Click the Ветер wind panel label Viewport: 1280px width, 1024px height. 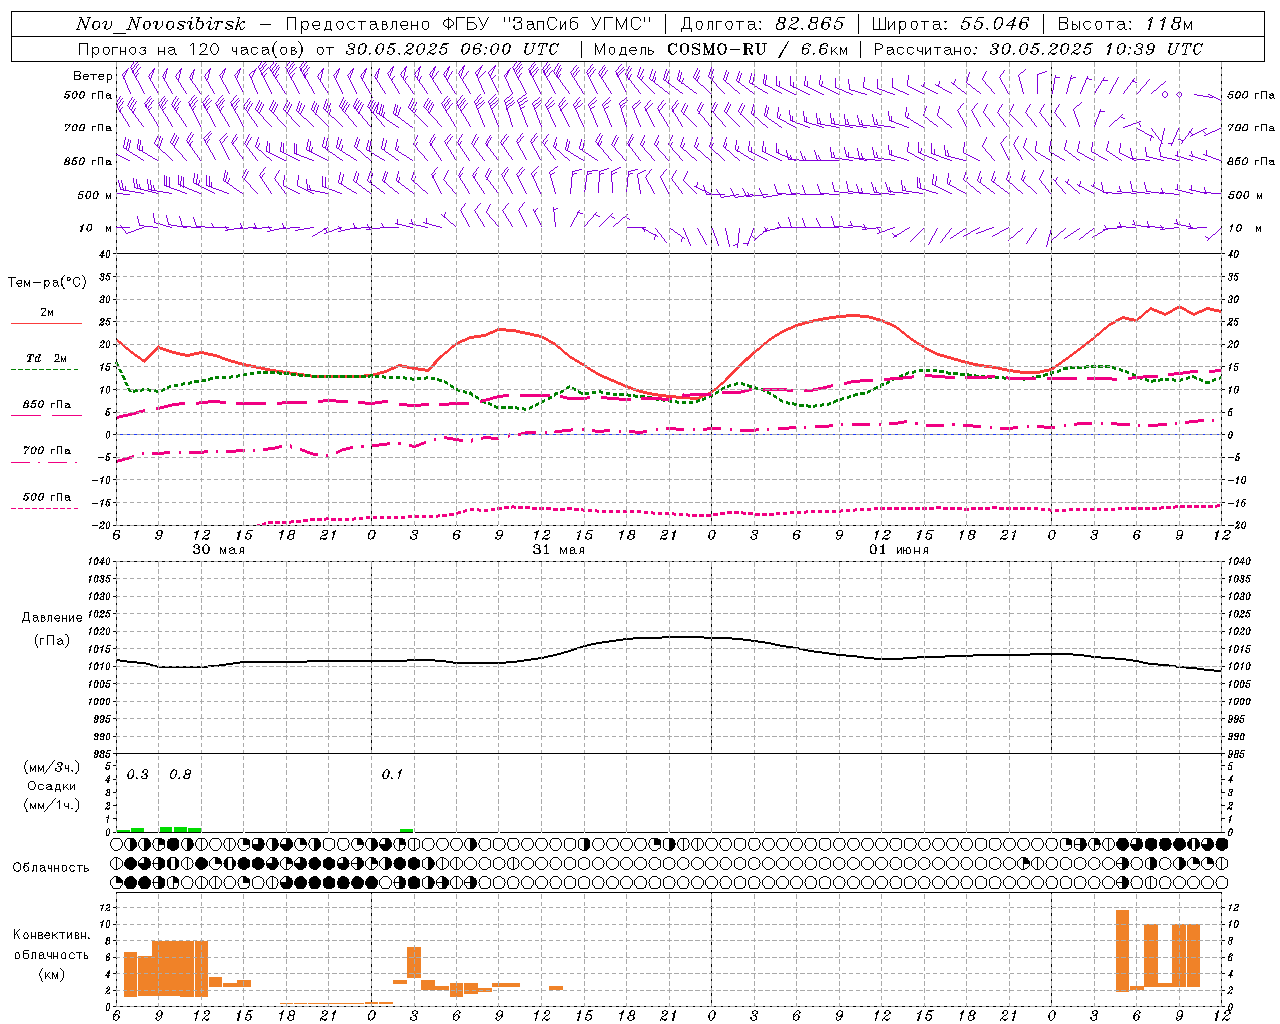point(92,76)
